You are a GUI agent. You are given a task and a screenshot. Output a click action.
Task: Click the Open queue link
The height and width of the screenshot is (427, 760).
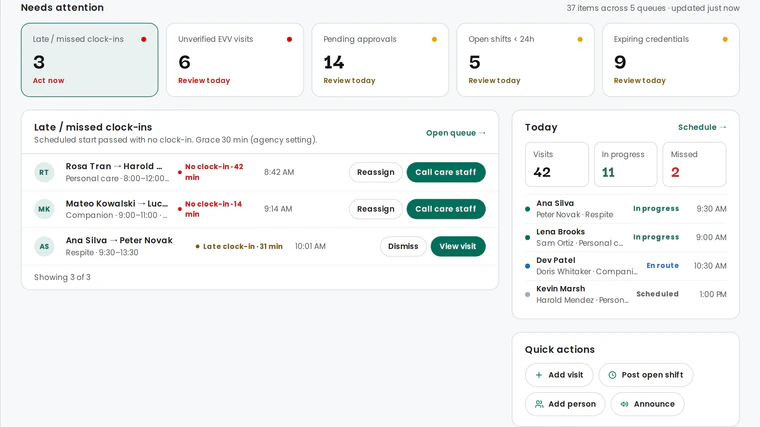pos(456,133)
